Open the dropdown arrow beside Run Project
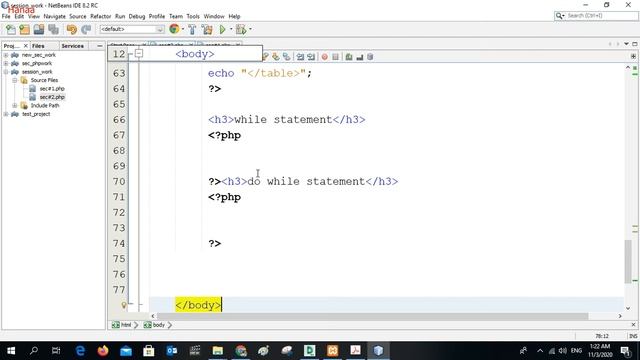Image resolution: width=640 pixels, height=360 pixels. click(x=231, y=29)
